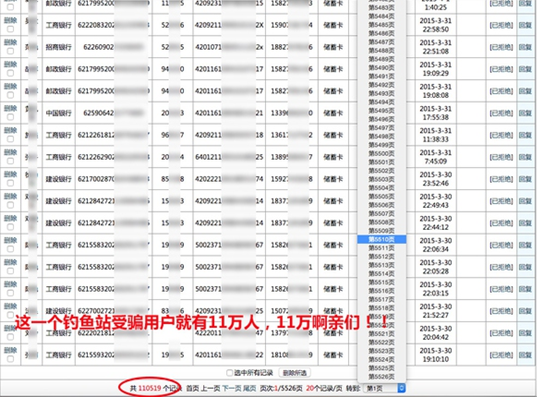Tick the checkbox in the 17:55:38 row
This screenshot has height=398, width=537.
(x=10, y=117)
